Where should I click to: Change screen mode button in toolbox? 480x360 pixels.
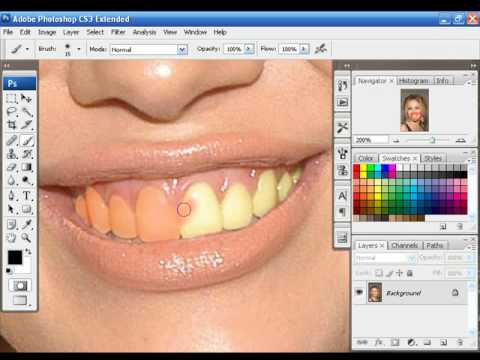(x=20, y=300)
